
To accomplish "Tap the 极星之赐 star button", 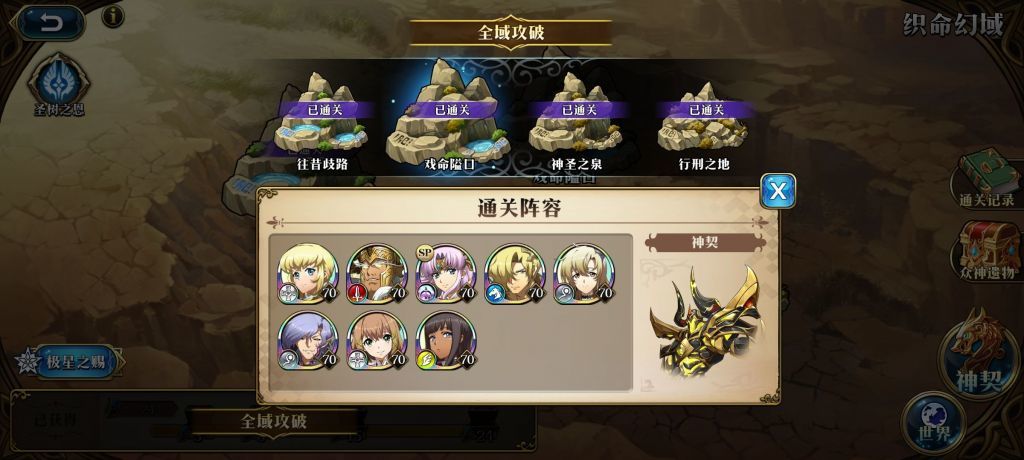I will point(69,361).
